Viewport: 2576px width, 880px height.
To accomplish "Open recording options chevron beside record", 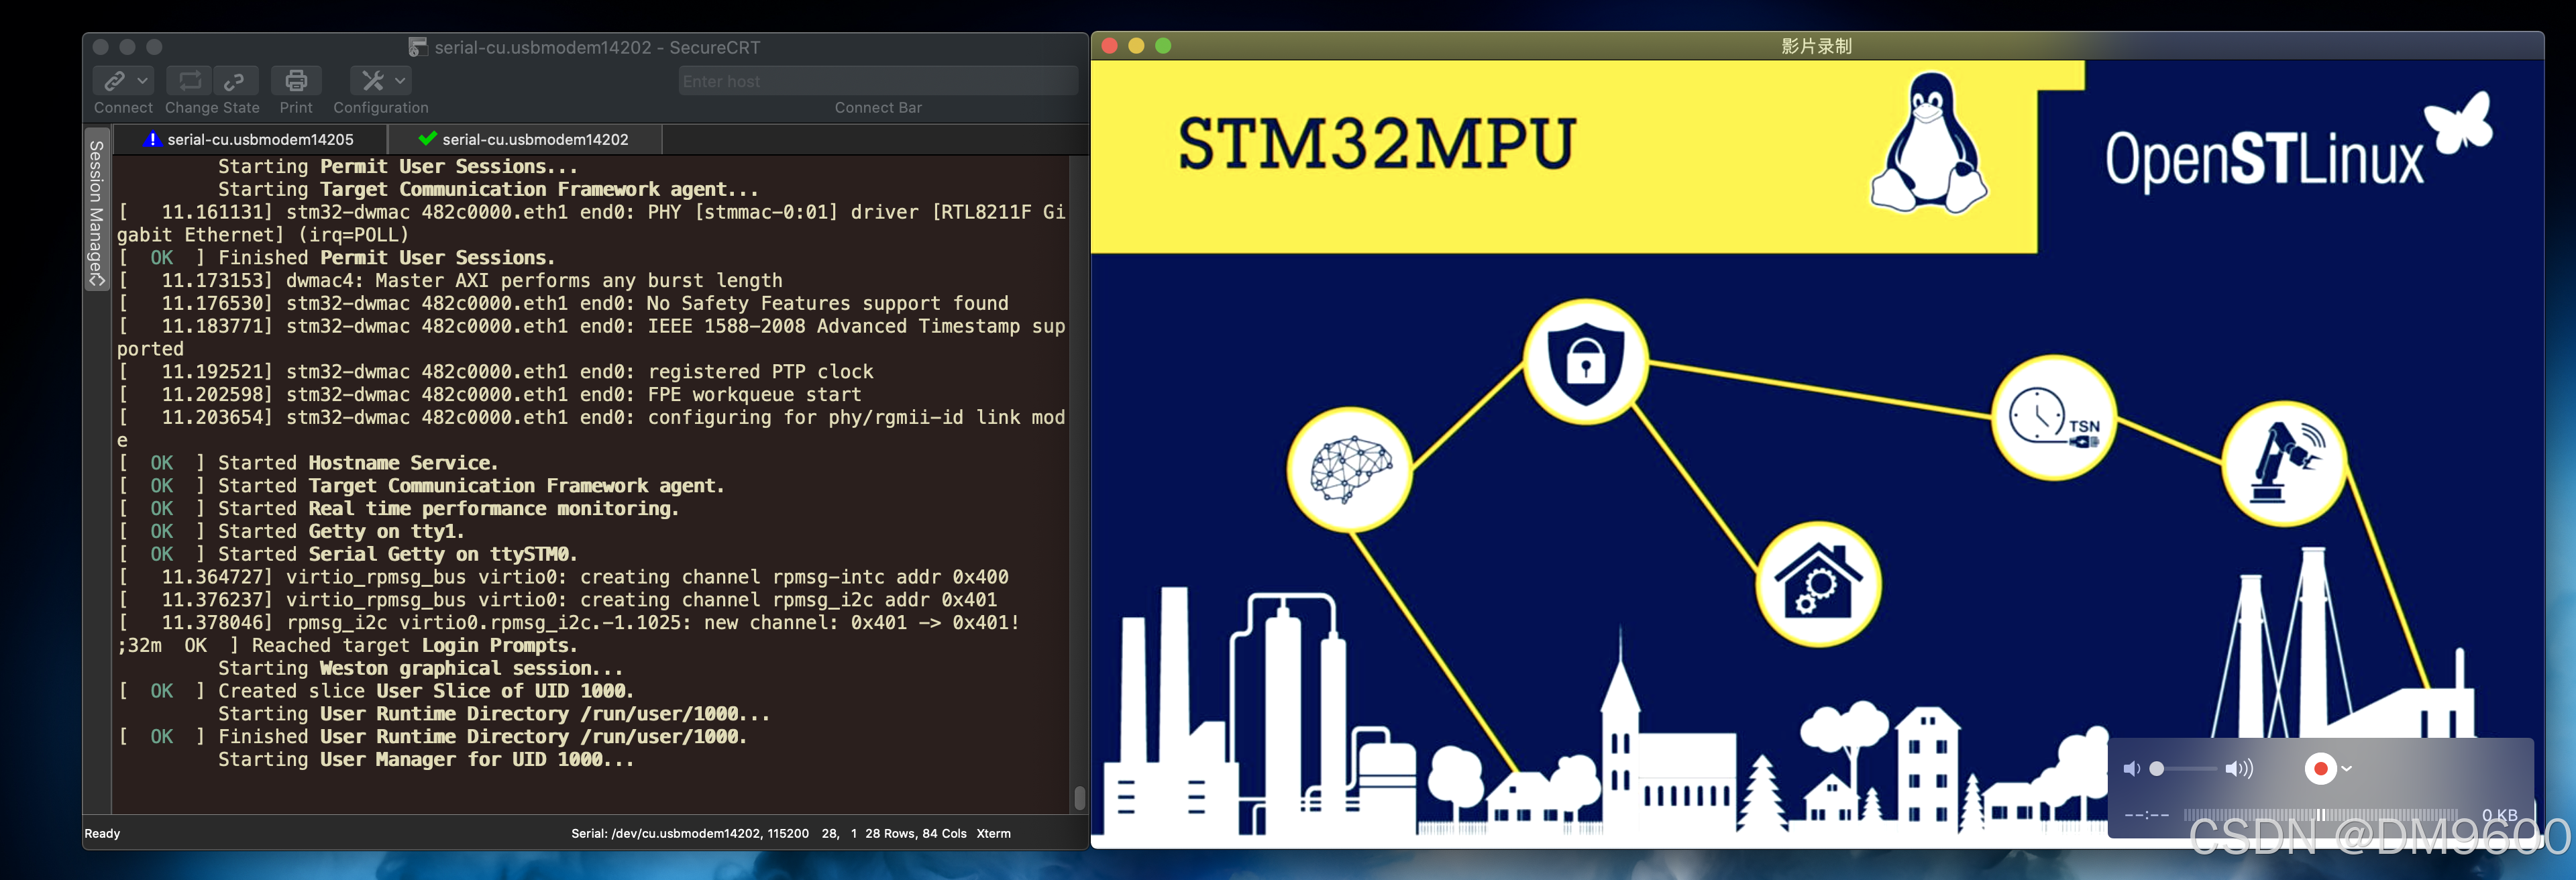I will tap(2346, 768).
